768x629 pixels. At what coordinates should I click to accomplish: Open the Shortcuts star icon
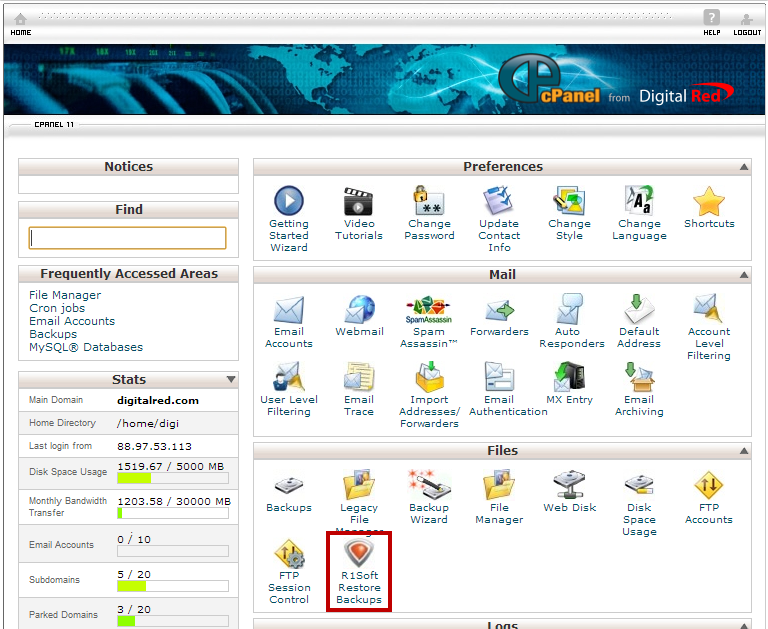[x=709, y=201]
